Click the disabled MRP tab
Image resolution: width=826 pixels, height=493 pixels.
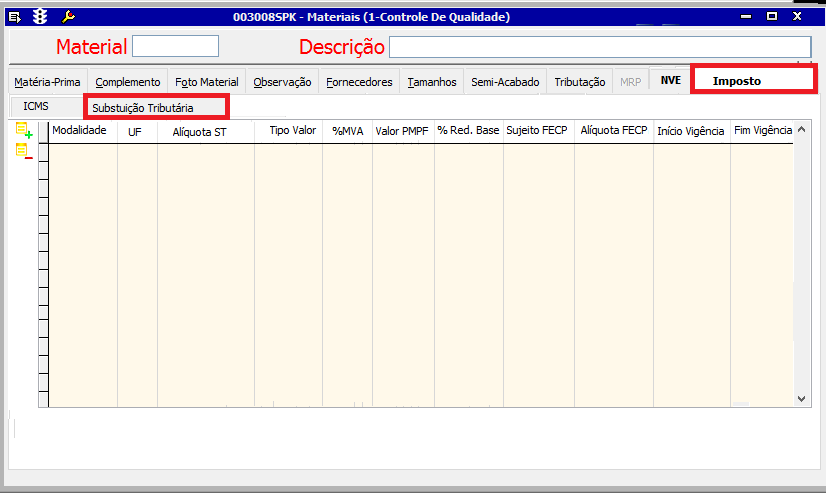point(631,82)
